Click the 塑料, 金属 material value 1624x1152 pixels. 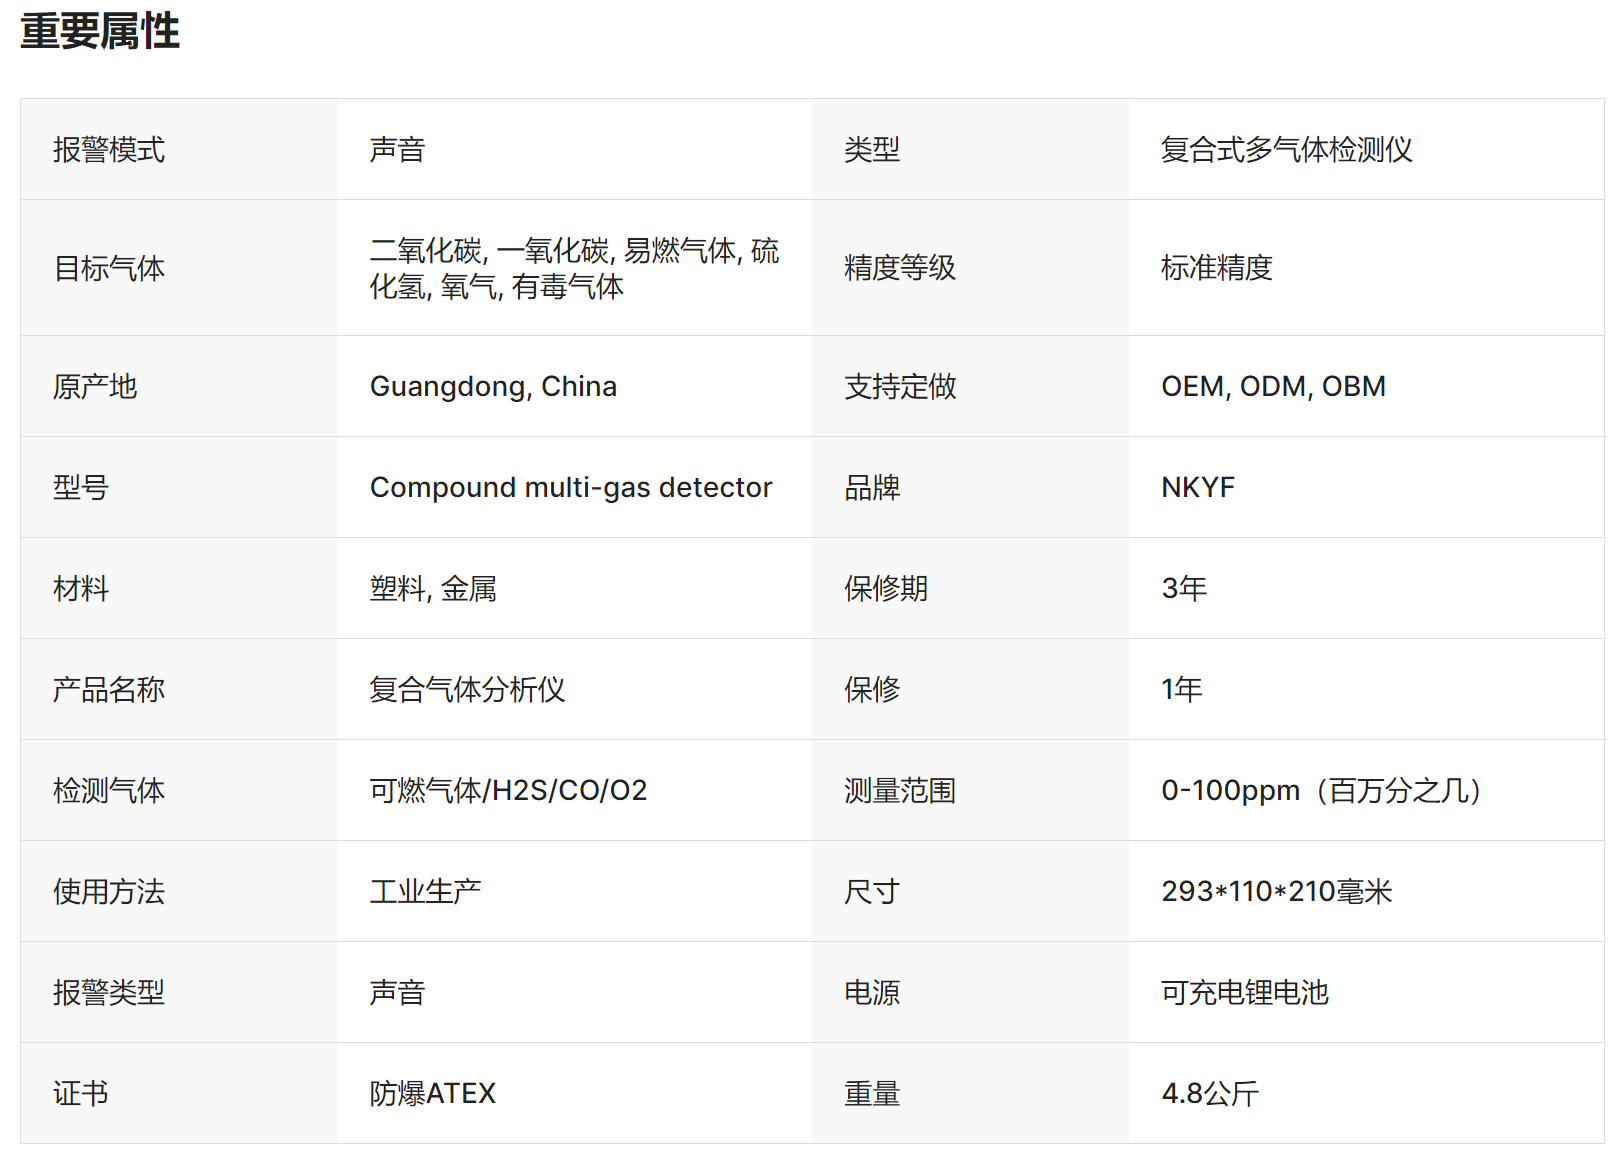[433, 589]
